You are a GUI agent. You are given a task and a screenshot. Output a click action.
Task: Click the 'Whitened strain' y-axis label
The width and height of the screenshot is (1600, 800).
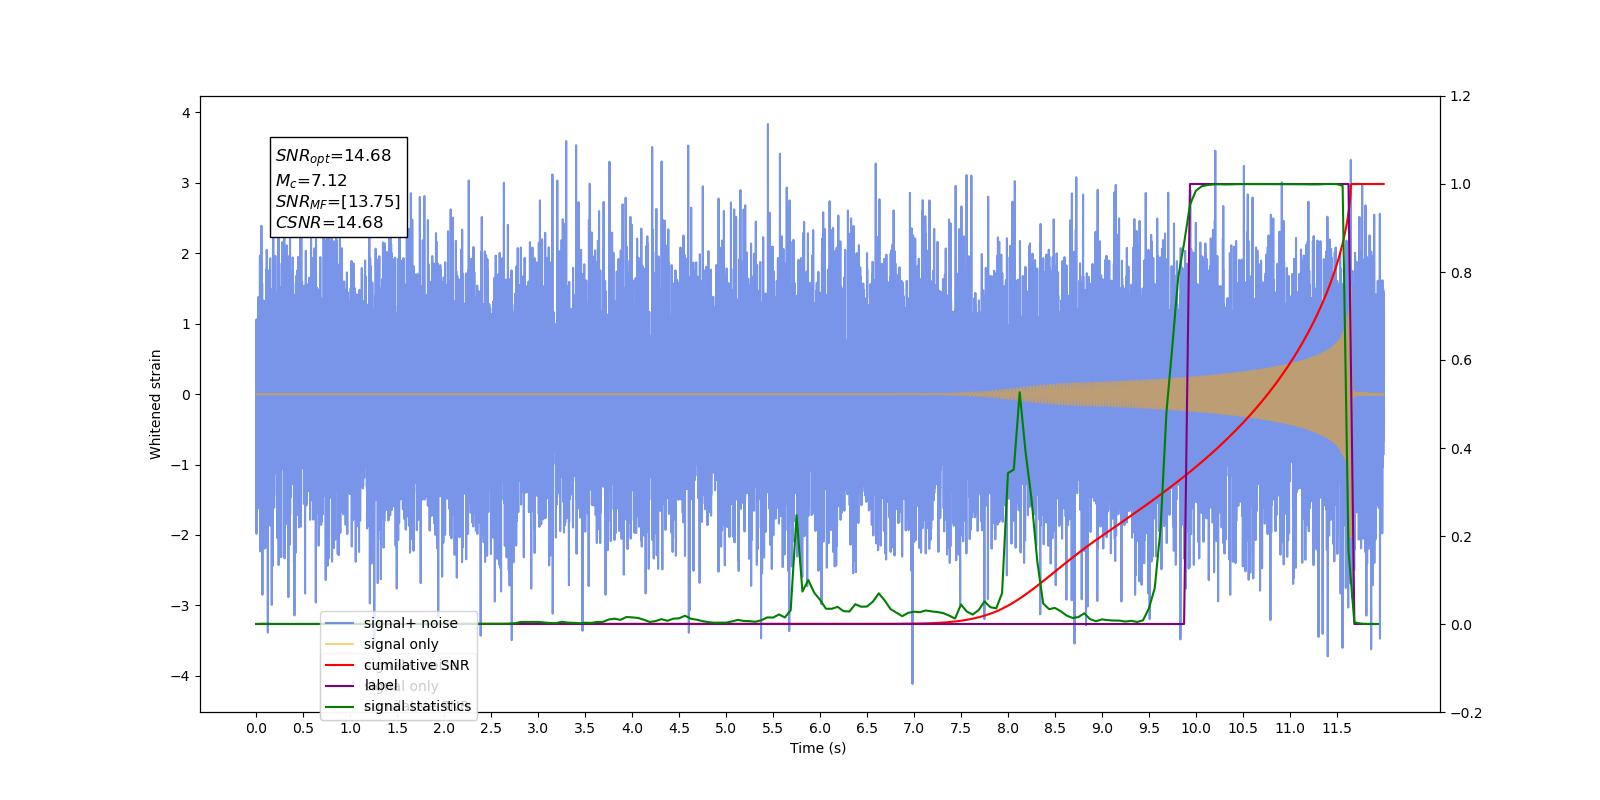click(x=155, y=404)
